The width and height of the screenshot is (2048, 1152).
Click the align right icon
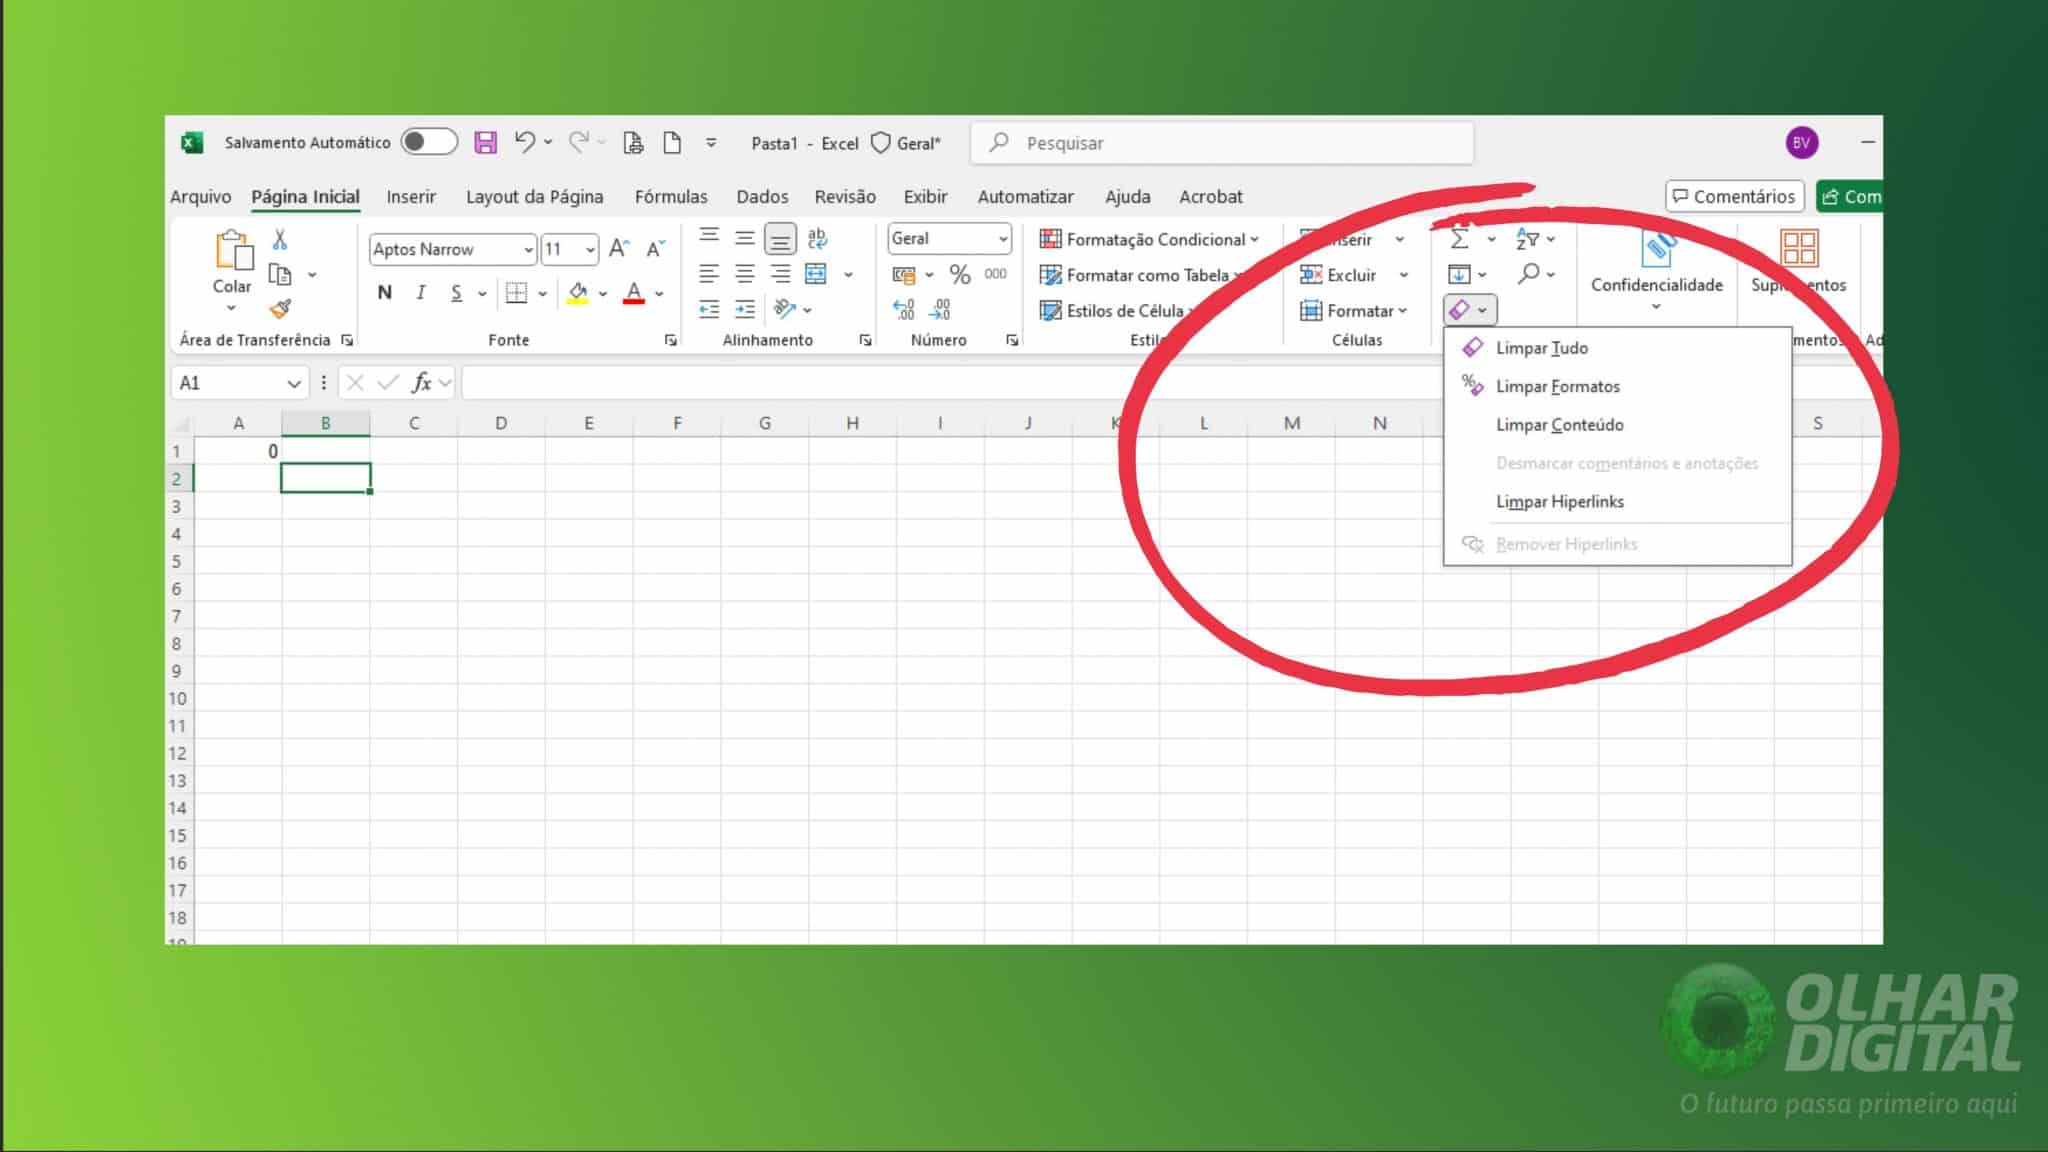pyautogui.click(x=781, y=274)
